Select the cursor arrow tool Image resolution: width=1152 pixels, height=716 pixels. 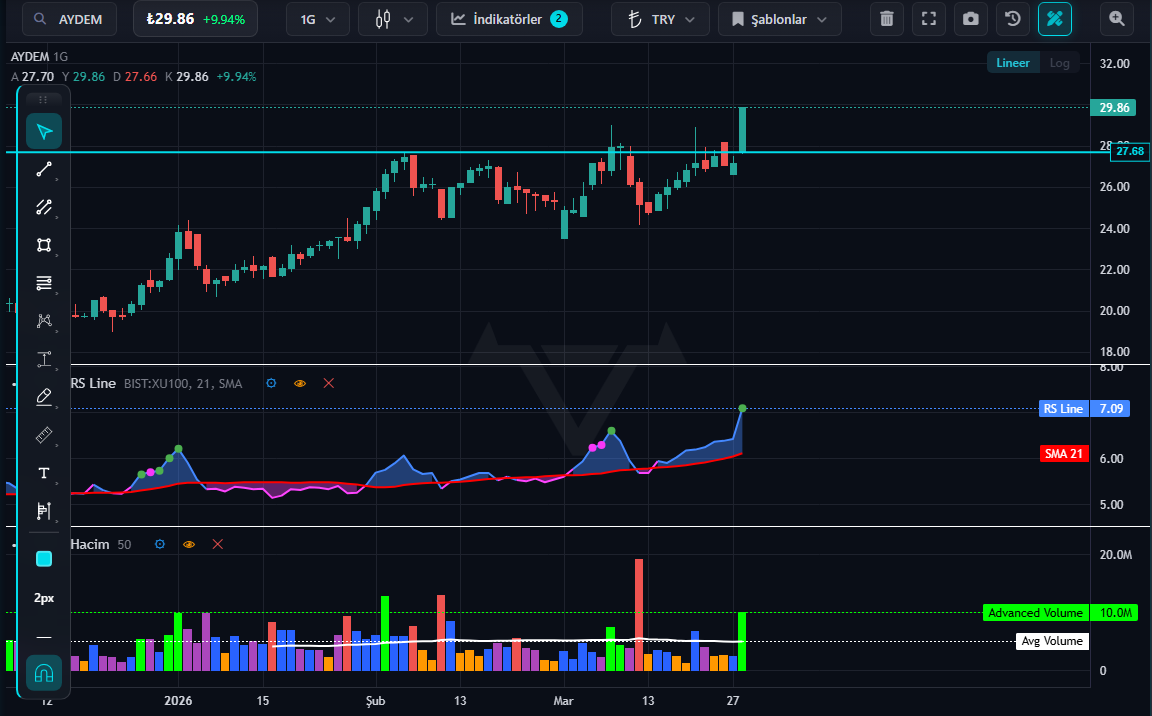click(x=44, y=132)
